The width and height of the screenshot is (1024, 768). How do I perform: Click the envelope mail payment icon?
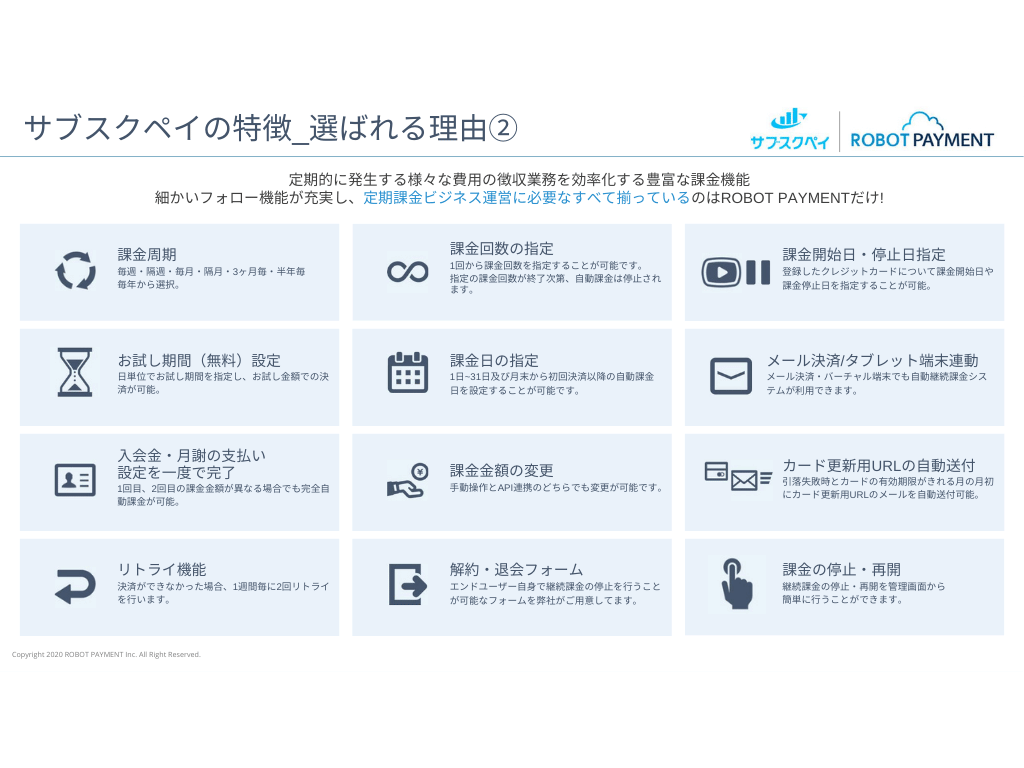tap(731, 376)
